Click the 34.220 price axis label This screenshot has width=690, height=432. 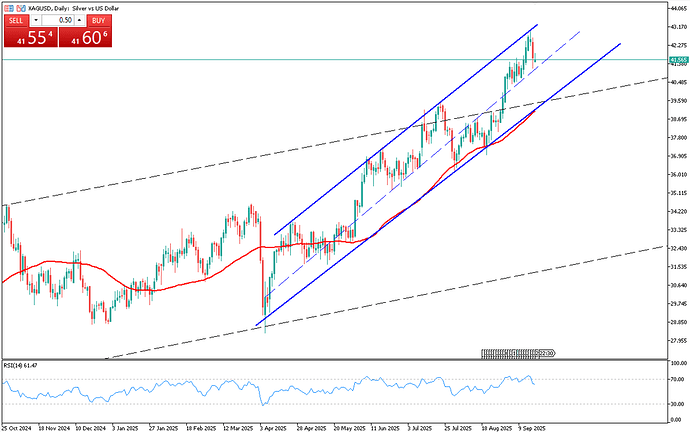pyautogui.click(x=678, y=212)
